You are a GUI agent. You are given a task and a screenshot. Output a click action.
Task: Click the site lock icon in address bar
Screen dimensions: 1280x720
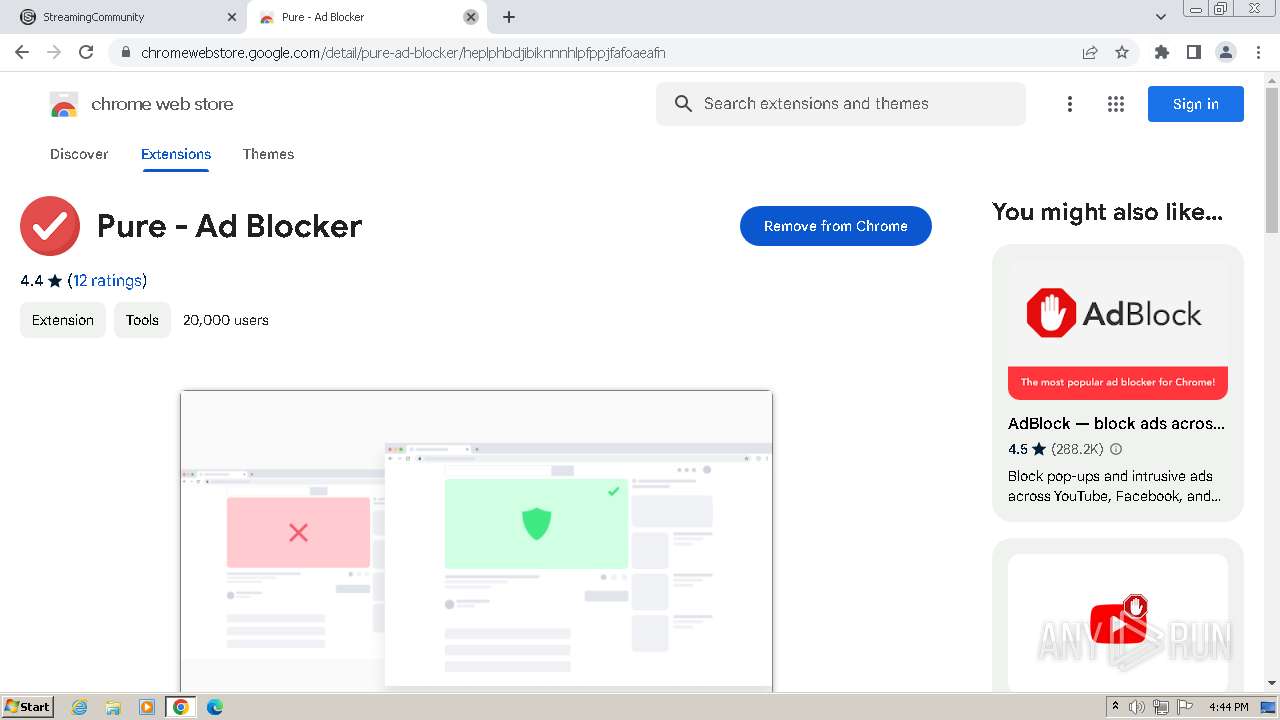click(125, 52)
